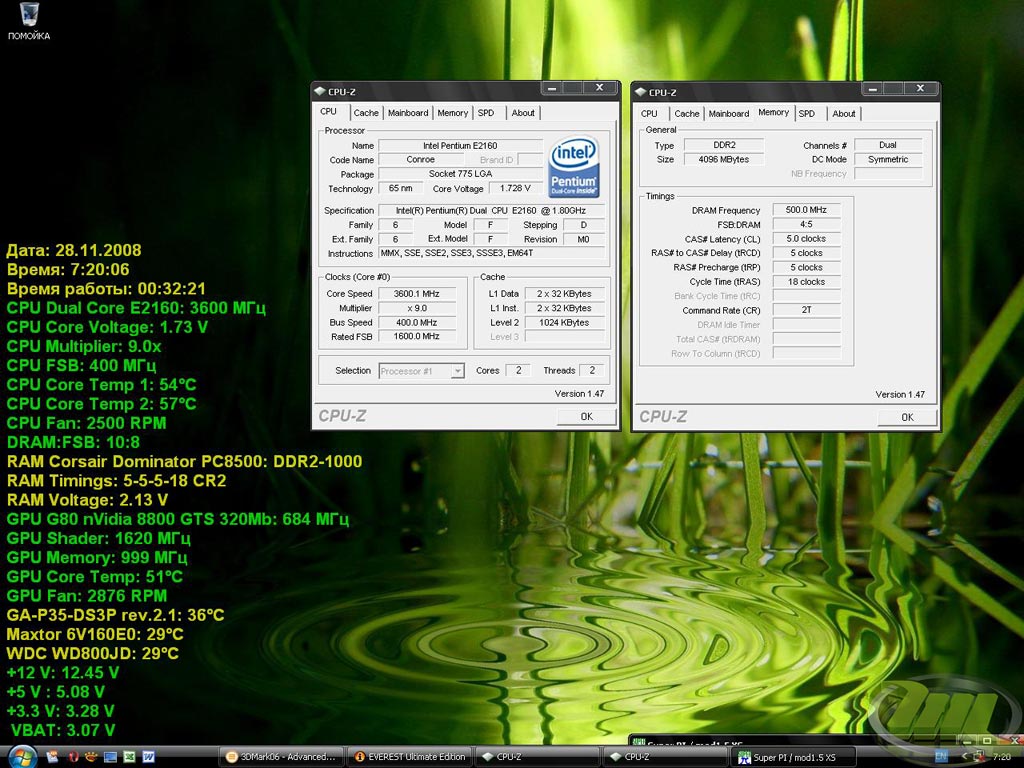The image size is (1024, 768).
Task: Click the CAS# Latency value 5.0 clocks
Action: point(807,238)
